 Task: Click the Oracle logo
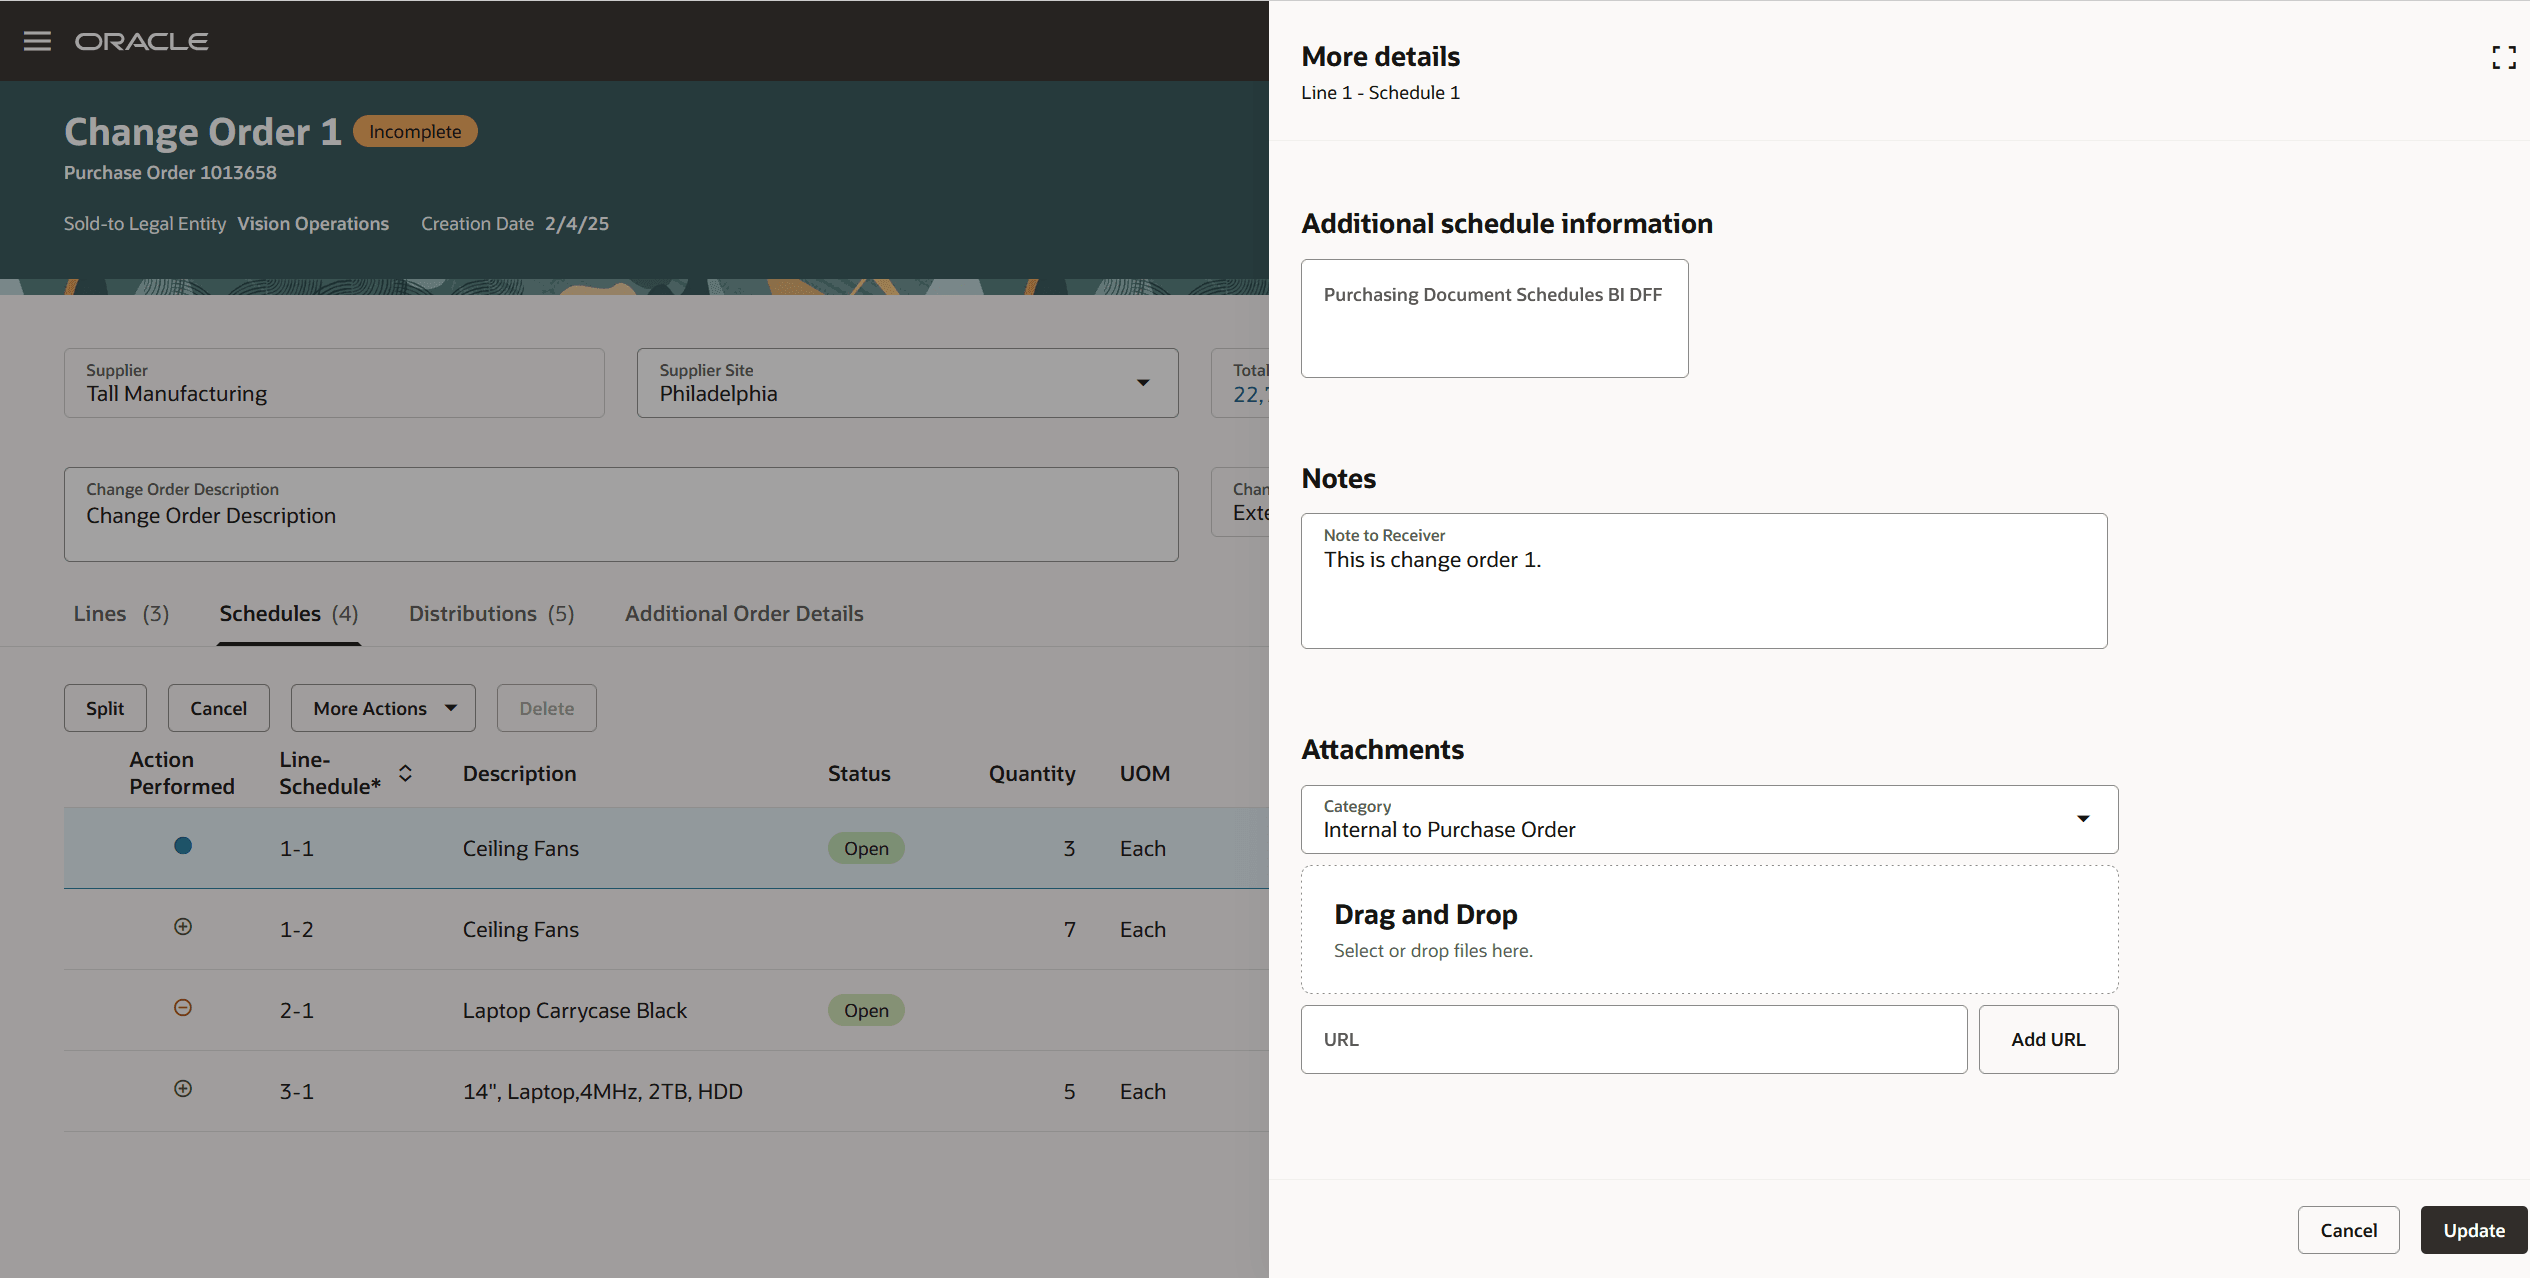141,41
